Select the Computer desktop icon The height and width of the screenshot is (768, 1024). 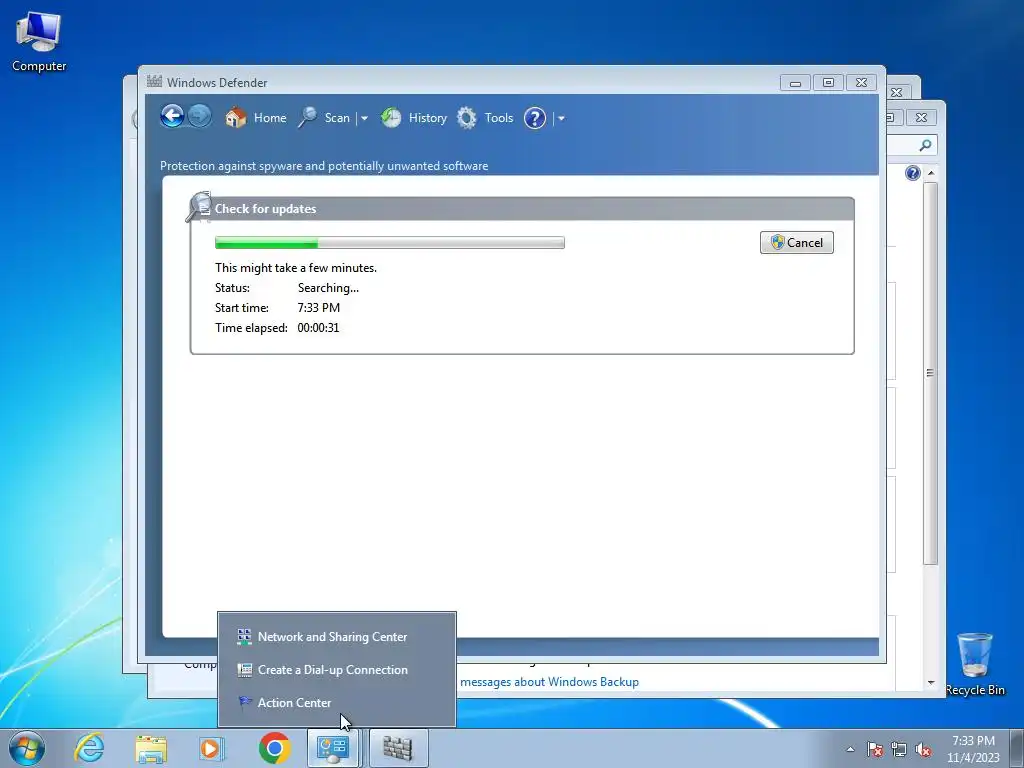(x=39, y=40)
